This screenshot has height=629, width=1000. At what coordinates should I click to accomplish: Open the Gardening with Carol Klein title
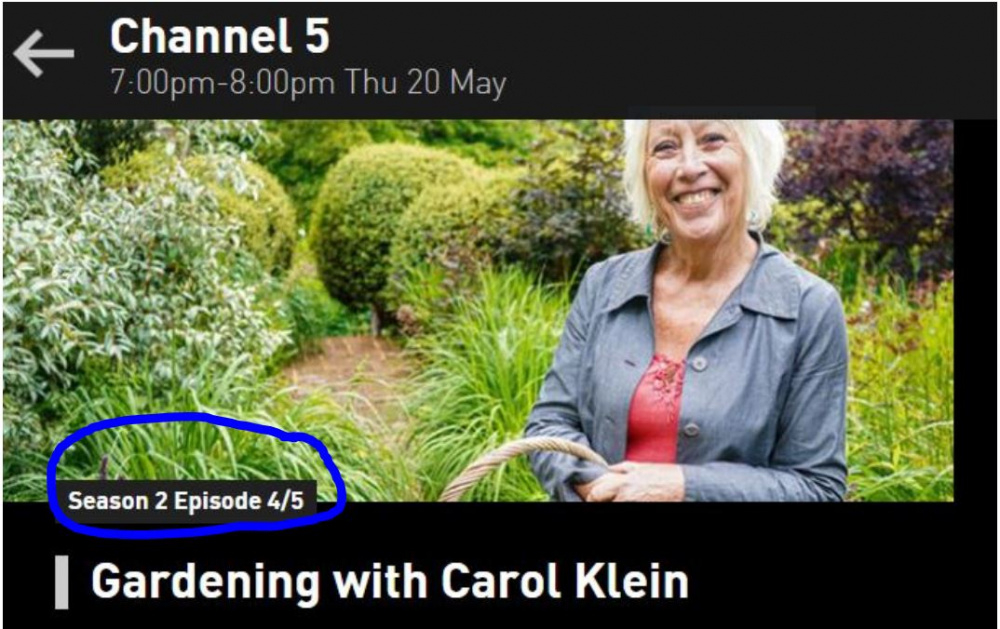coord(390,581)
